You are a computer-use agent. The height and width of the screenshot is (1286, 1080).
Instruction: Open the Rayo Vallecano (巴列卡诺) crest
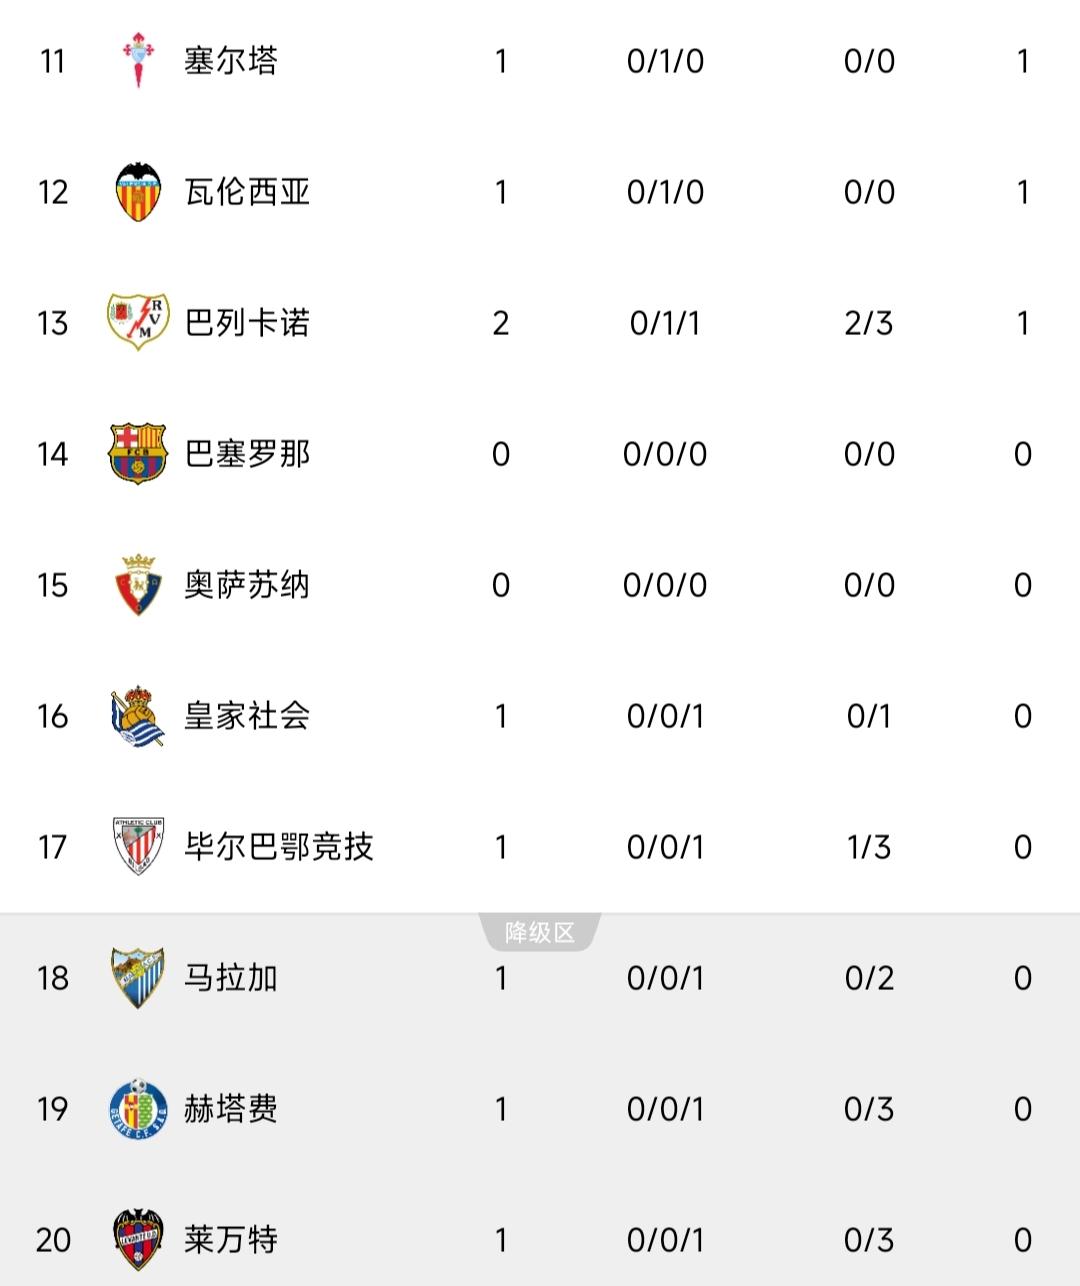(138, 322)
